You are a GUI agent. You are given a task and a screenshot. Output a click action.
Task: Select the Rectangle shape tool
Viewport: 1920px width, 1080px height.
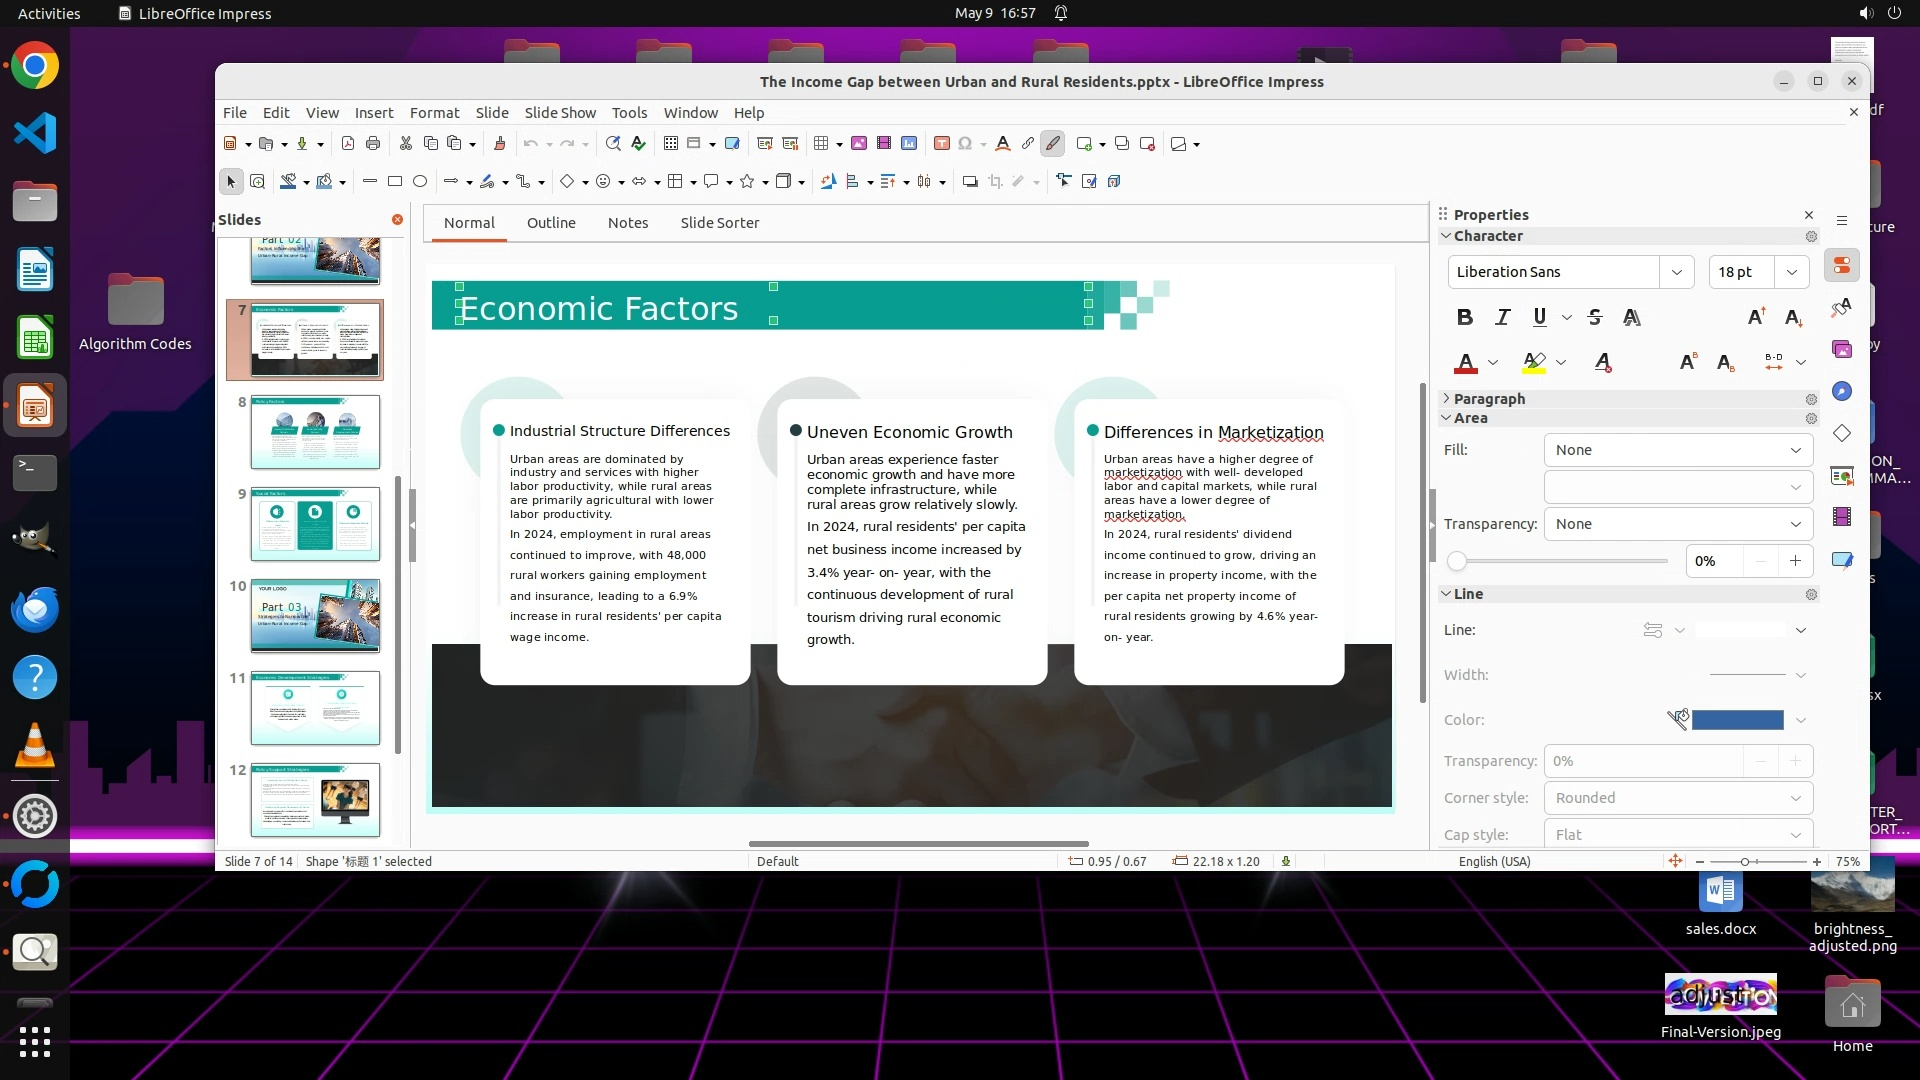pos(395,182)
